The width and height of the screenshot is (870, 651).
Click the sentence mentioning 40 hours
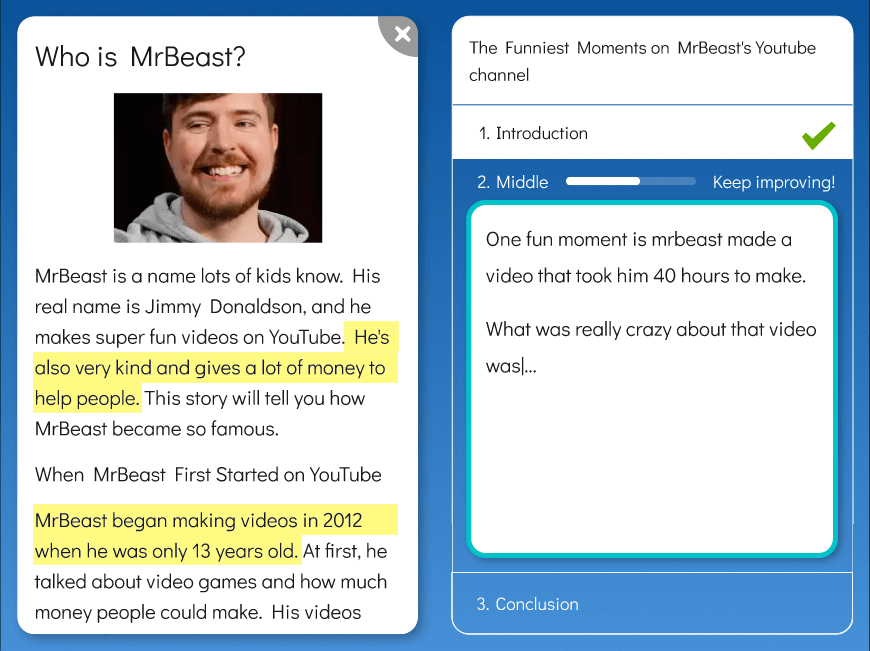649,258
